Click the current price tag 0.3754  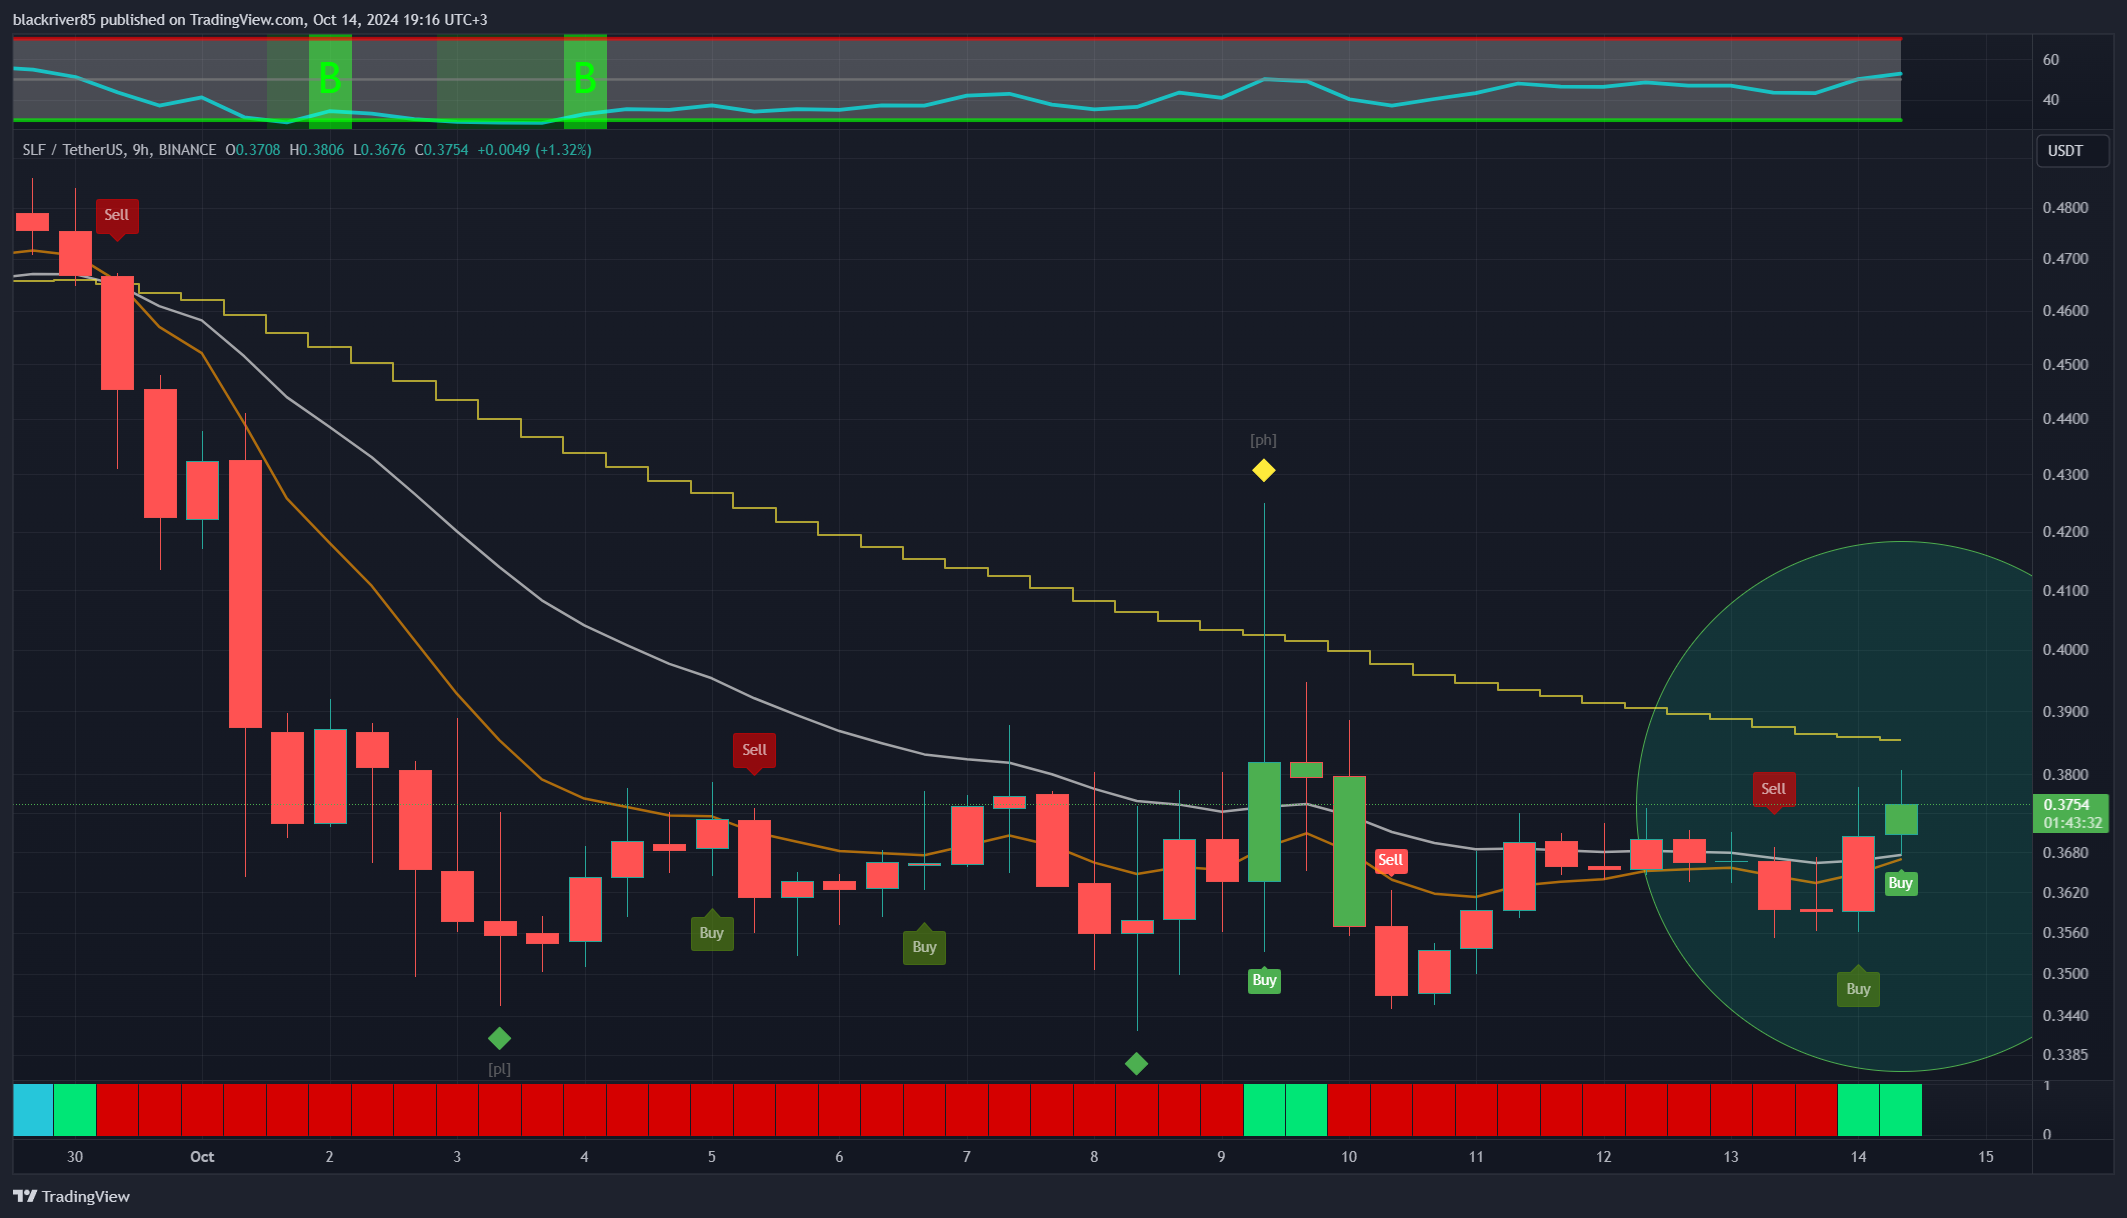tap(2071, 813)
